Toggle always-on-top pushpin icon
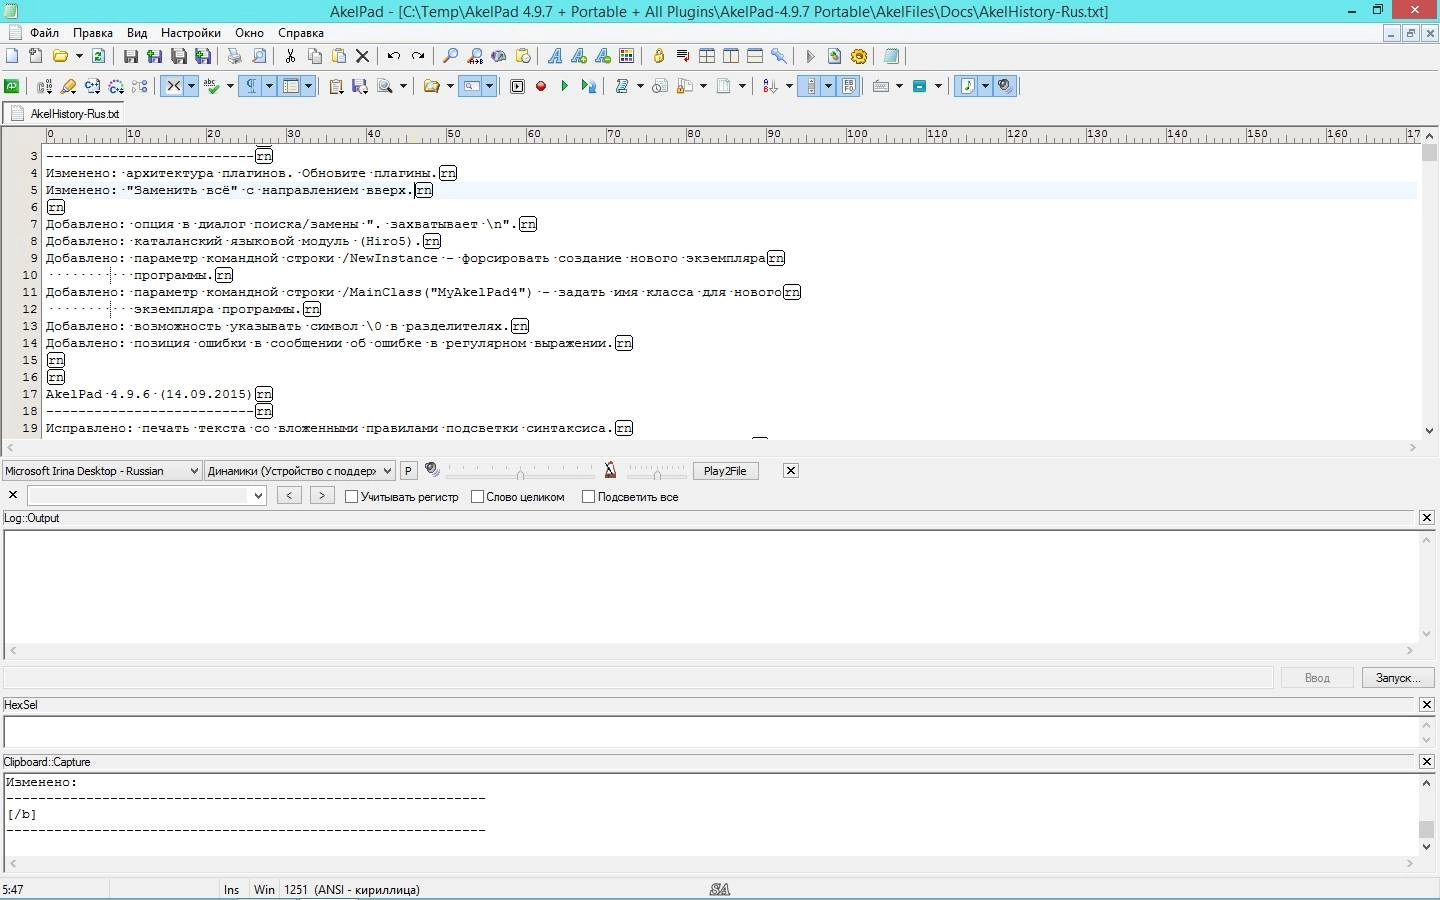Viewport: 1440px width, 900px height. point(779,56)
